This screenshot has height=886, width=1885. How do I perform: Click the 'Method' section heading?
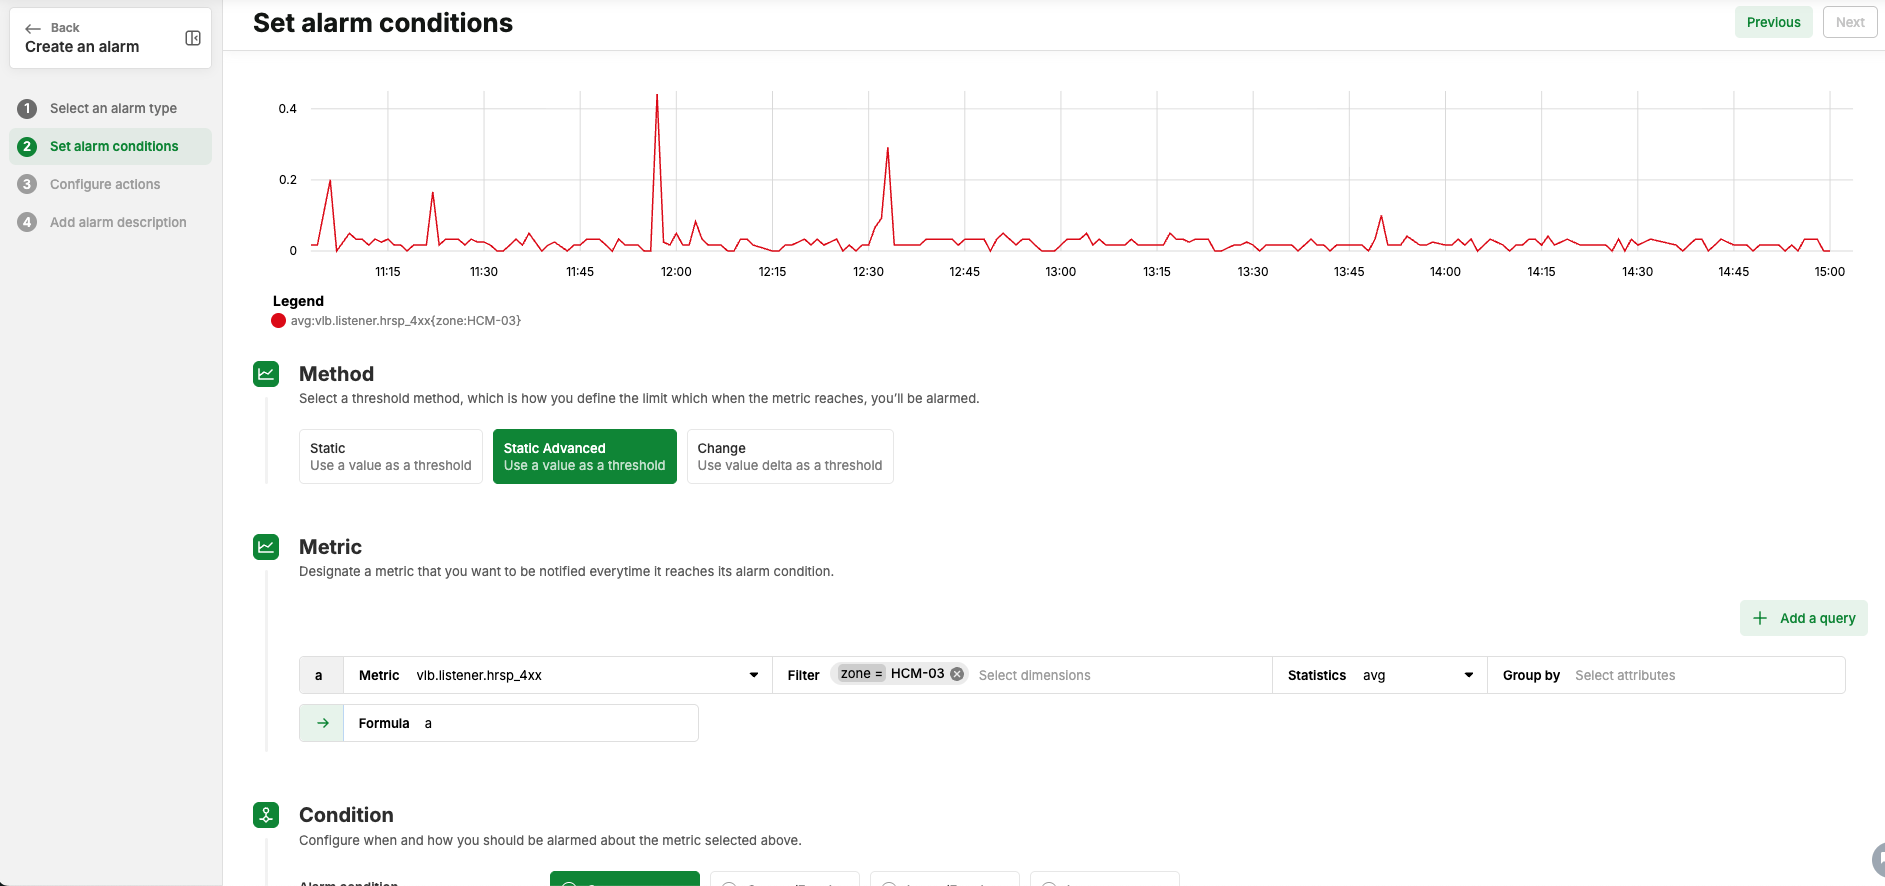point(336,374)
